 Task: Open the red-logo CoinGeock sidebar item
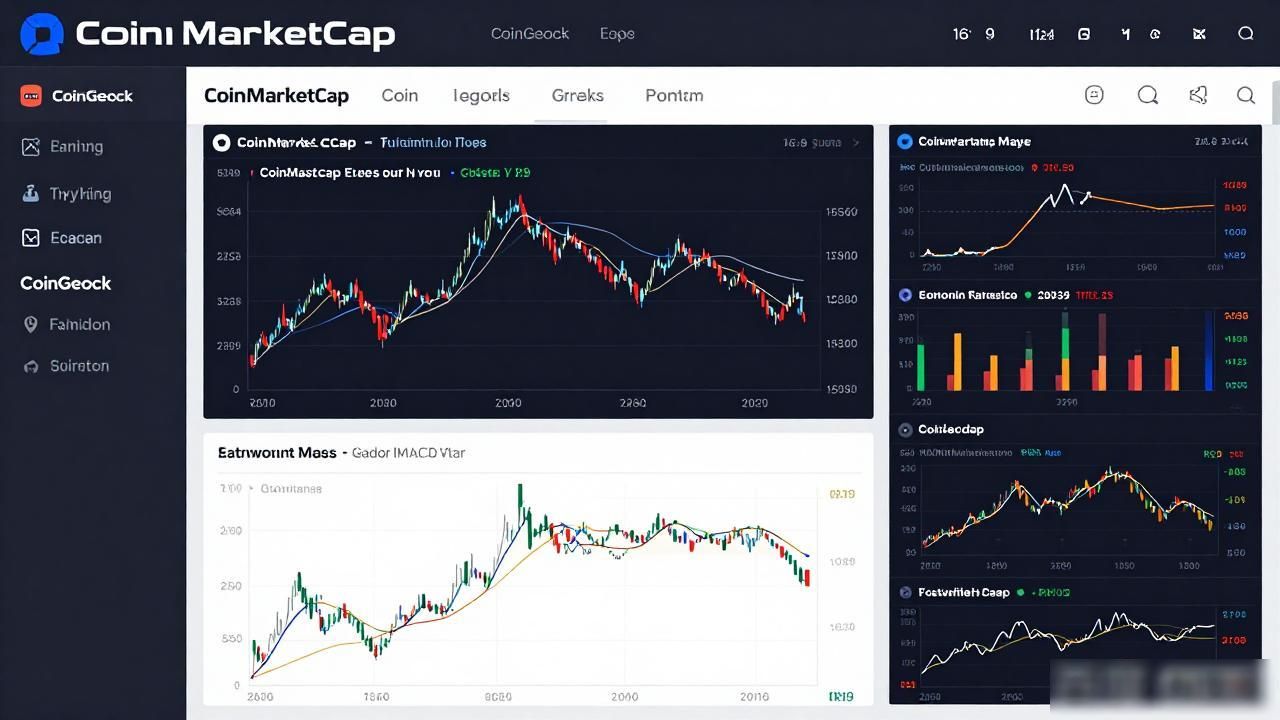77,96
